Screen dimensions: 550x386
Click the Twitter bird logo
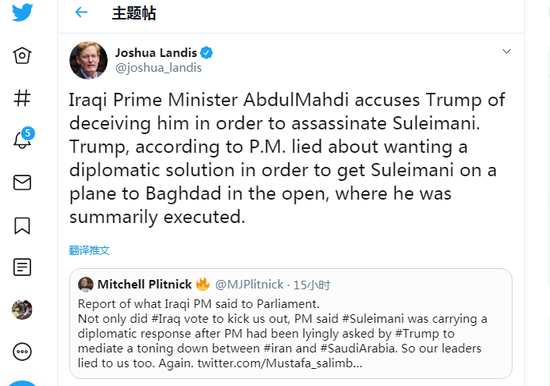click(22, 13)
